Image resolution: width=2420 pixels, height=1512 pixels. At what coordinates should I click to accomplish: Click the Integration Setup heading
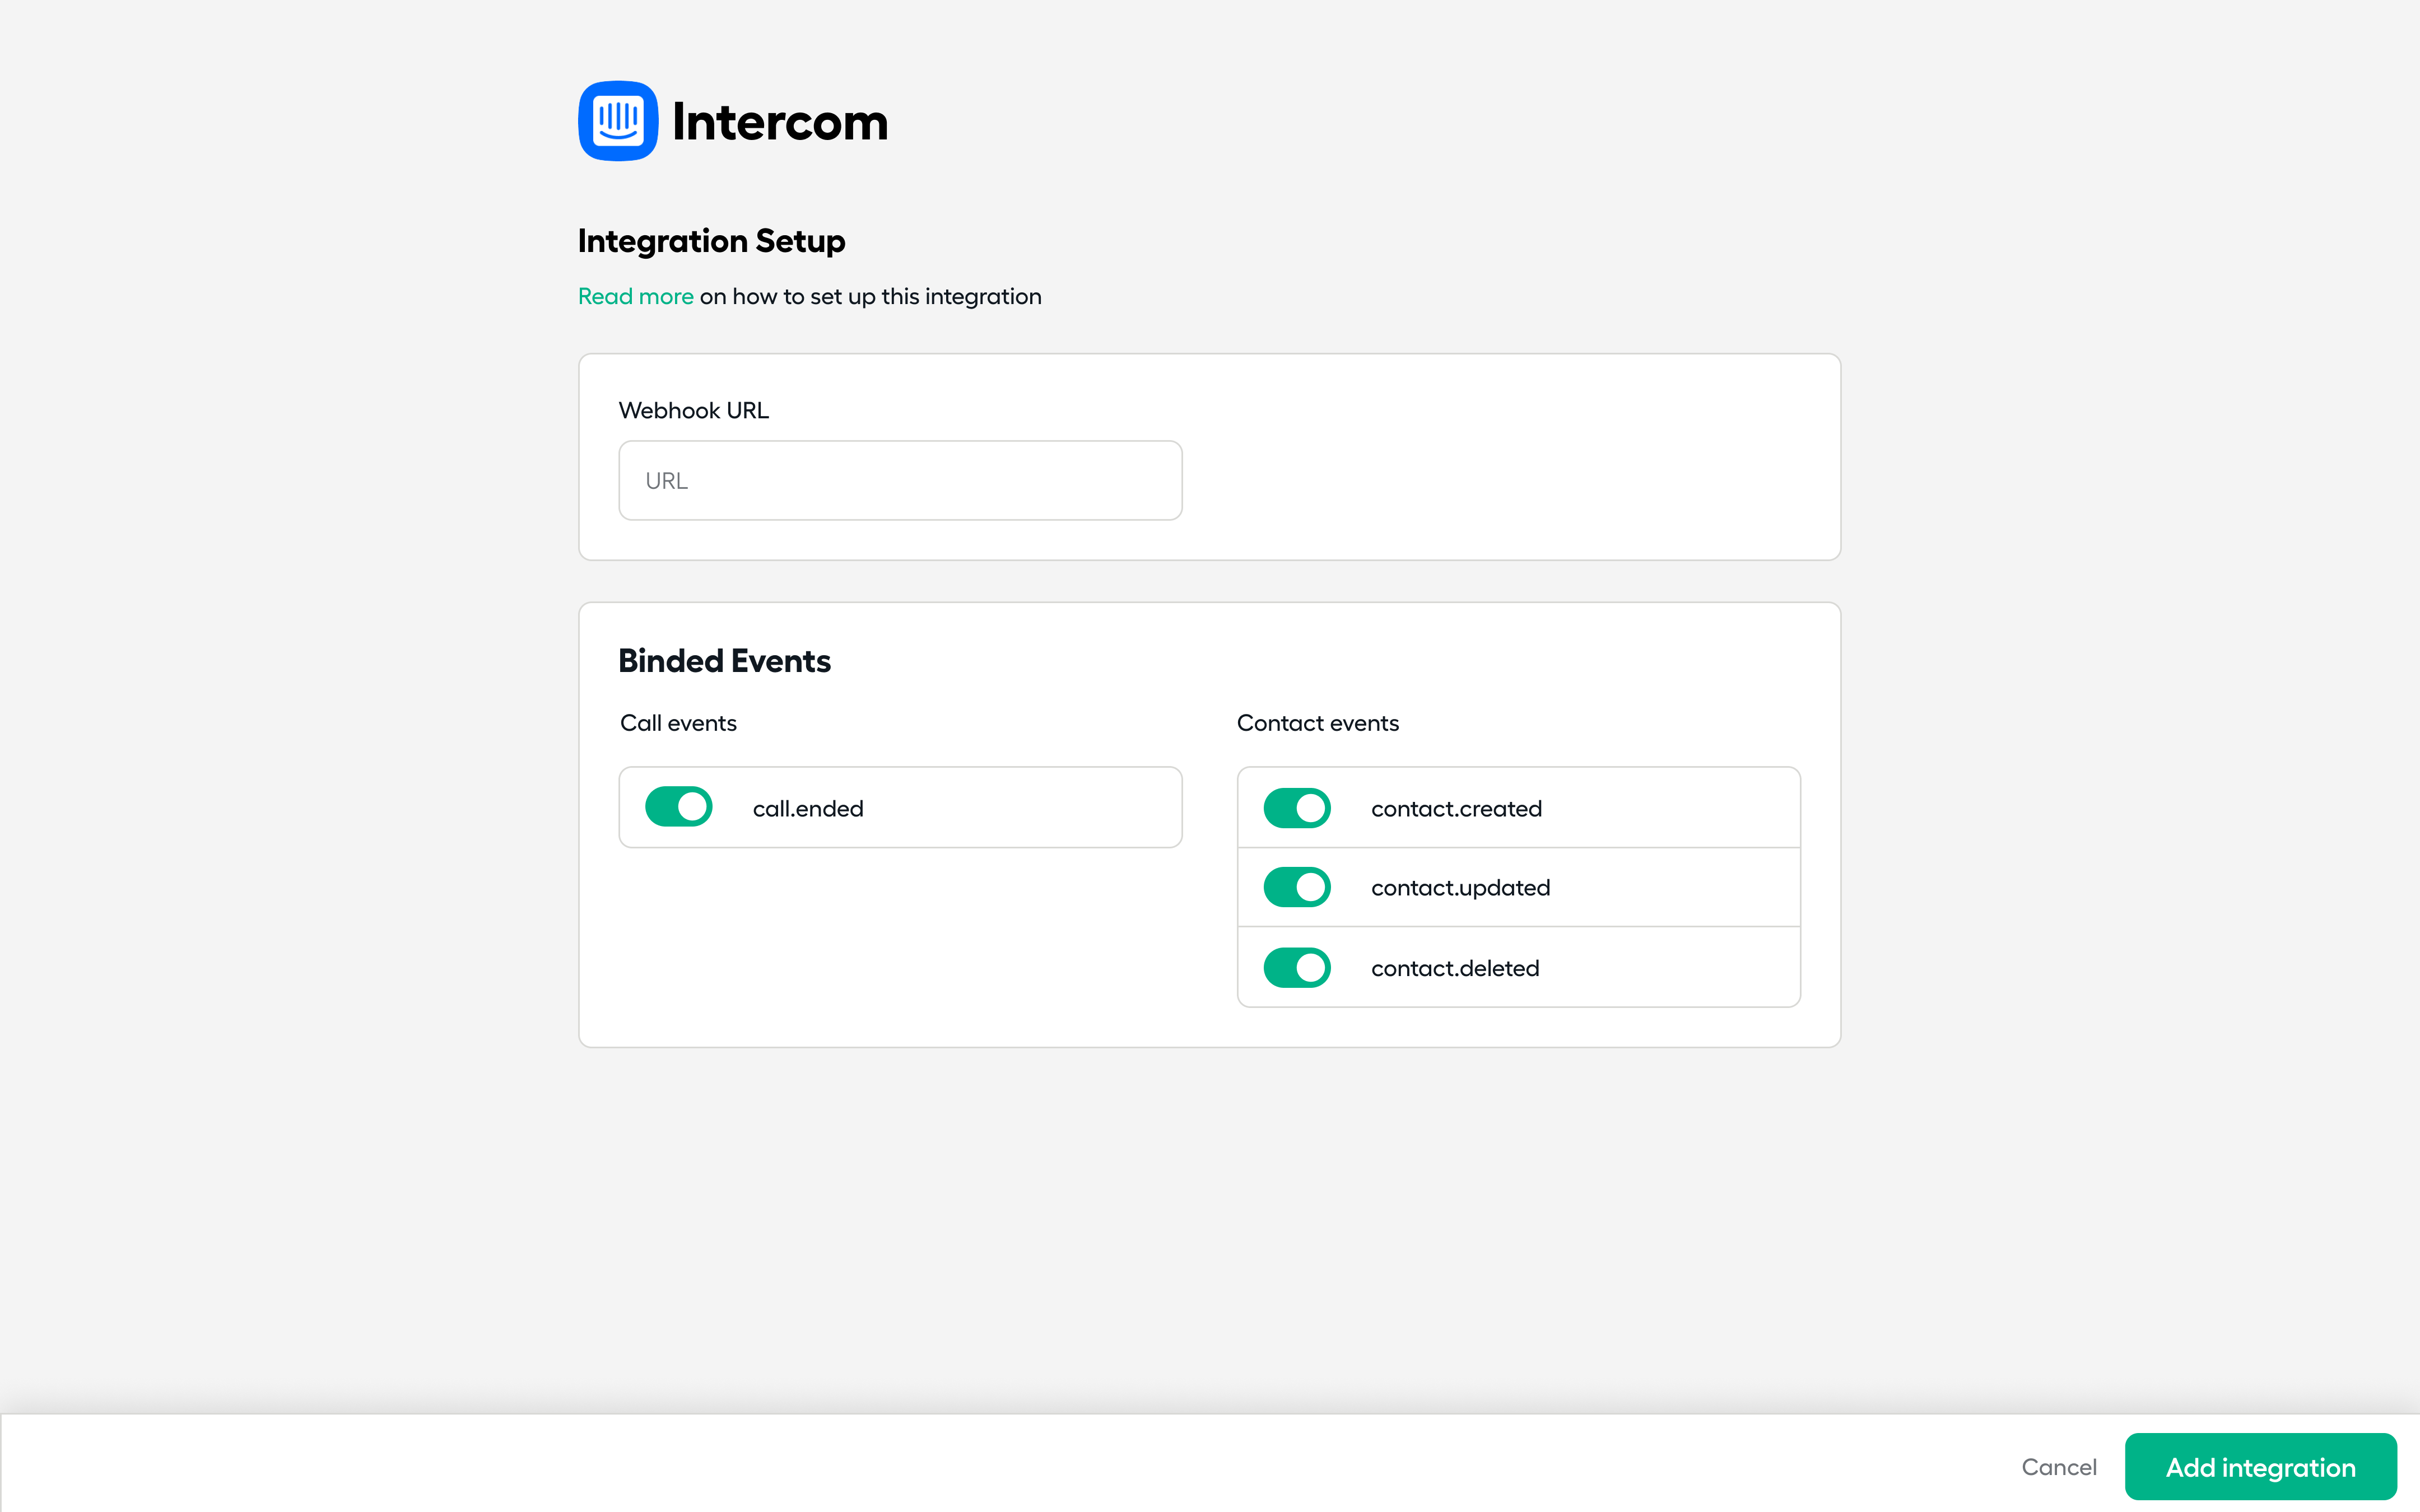[711, 241]
